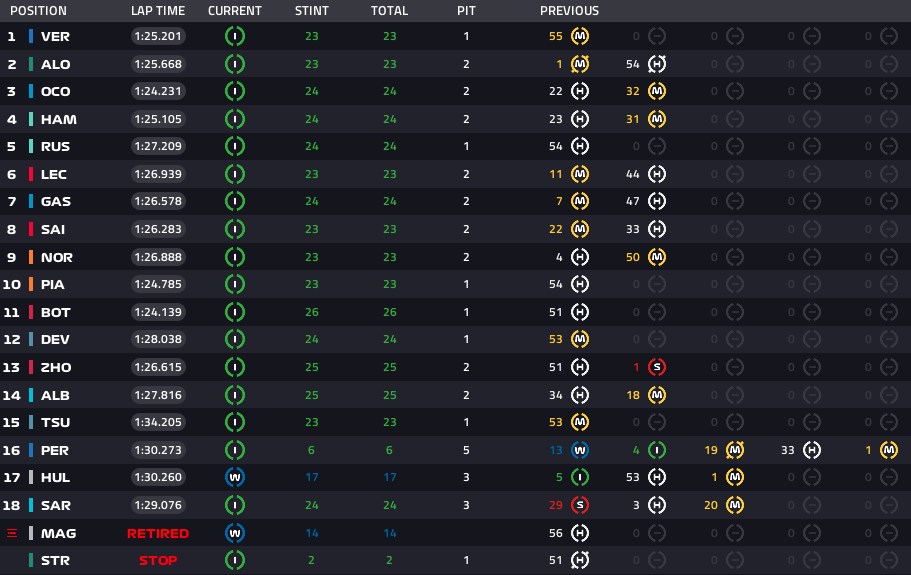Screen dimensions: 911x575
Task: Click SAR's red soft tyre icon
Action: click(x=580, y=505)
